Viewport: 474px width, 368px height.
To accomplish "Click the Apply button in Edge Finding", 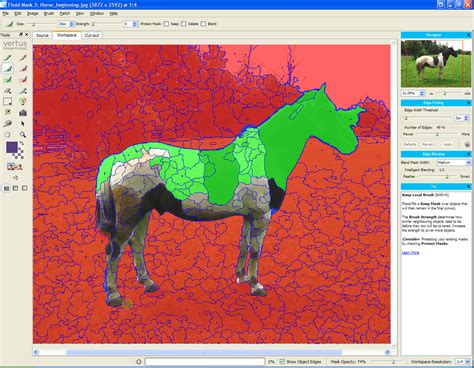I will (447, 144).
